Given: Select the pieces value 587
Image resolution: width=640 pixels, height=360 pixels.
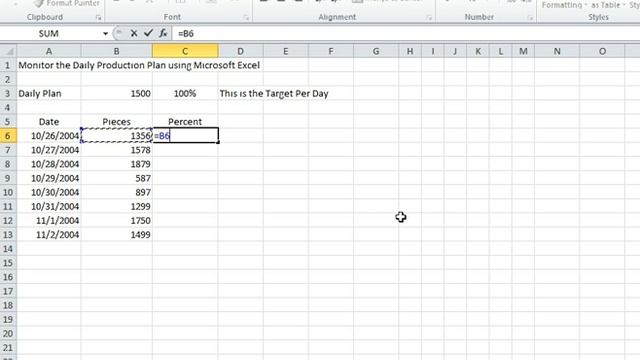Looking at the screenshot, I should (x=116, y=178).
